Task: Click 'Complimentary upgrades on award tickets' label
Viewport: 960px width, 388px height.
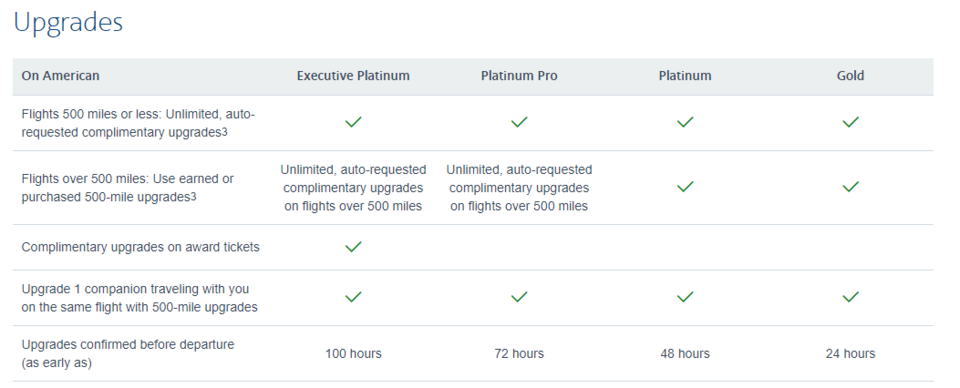Action: pyautogui.click(x=140, y=247)
